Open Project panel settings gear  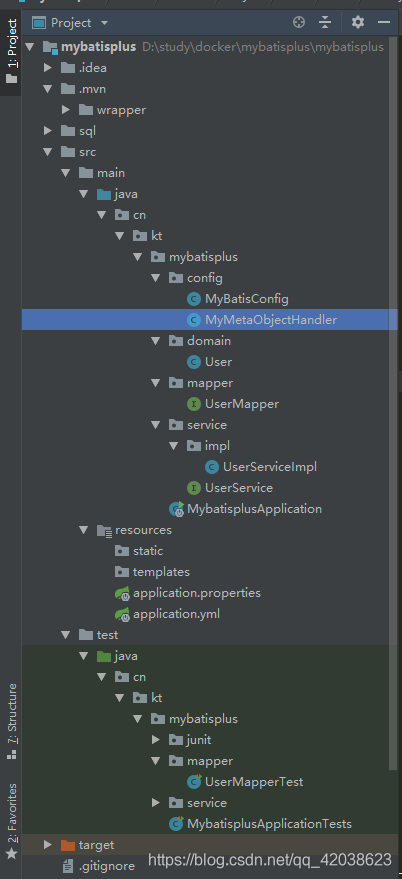point(358,22)
